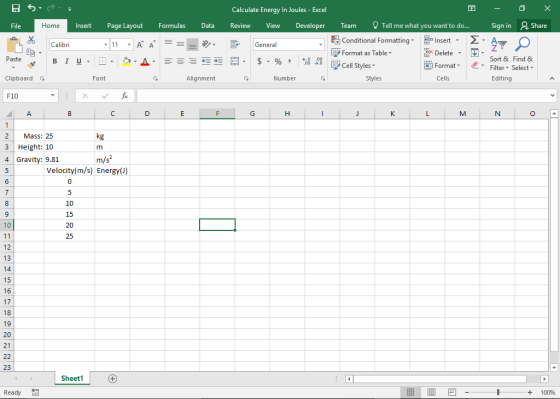Viewport: 560px width, 399px height.
Task: Click the AutoSum sigma icon
Action: pos(474,40)
